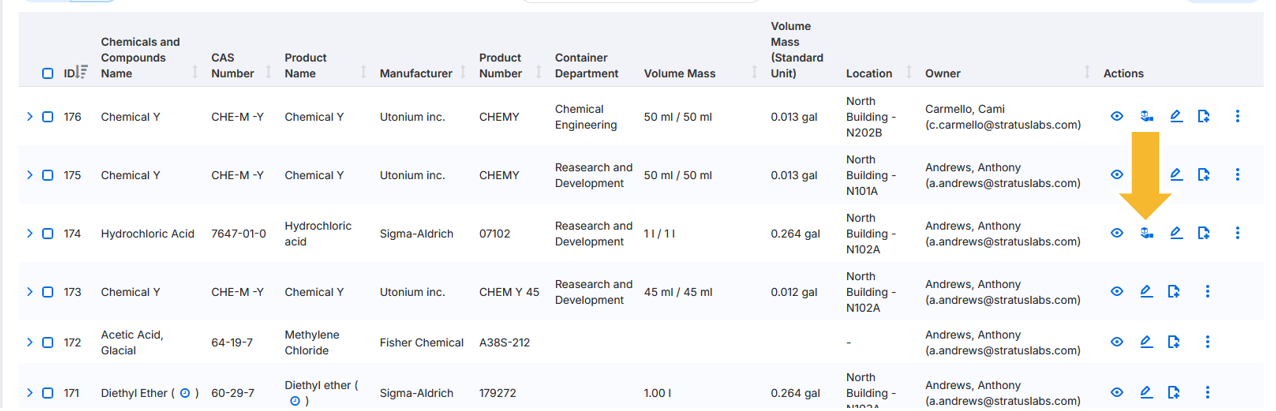Click the Fisher Chemical manufacturer cell
Image resolution: width=1276 pixels, height=411 pixels.
point(422,342)
